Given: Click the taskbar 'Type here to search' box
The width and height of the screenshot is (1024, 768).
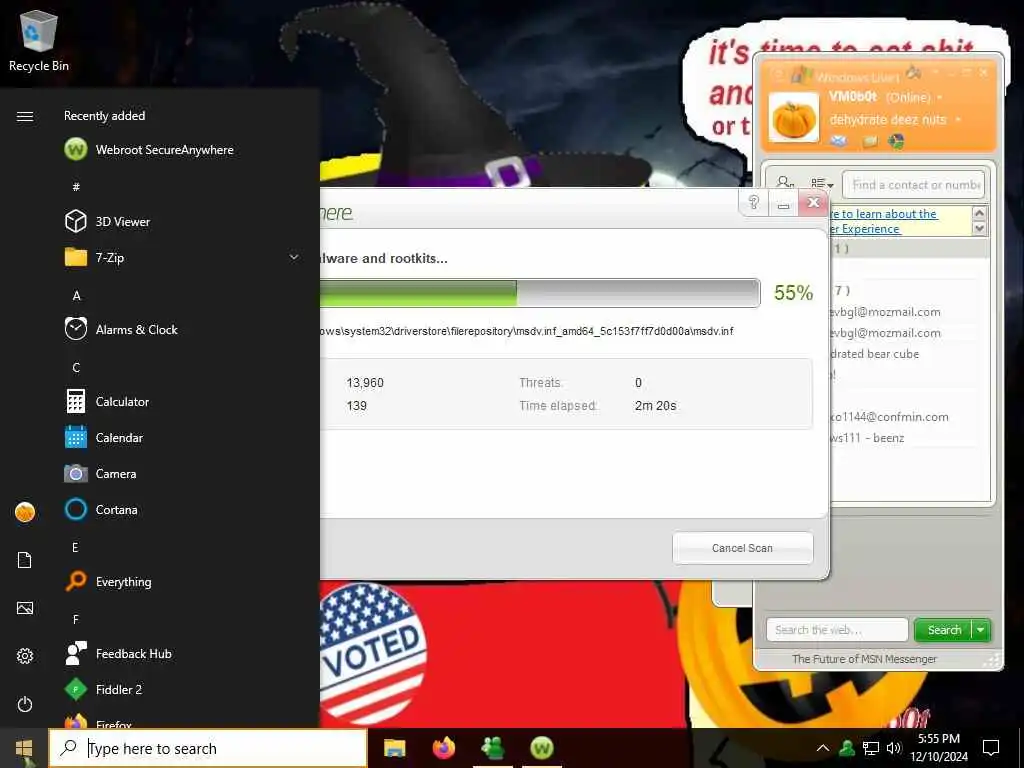Looking at the screenshot, I should (x=208, y=748).
